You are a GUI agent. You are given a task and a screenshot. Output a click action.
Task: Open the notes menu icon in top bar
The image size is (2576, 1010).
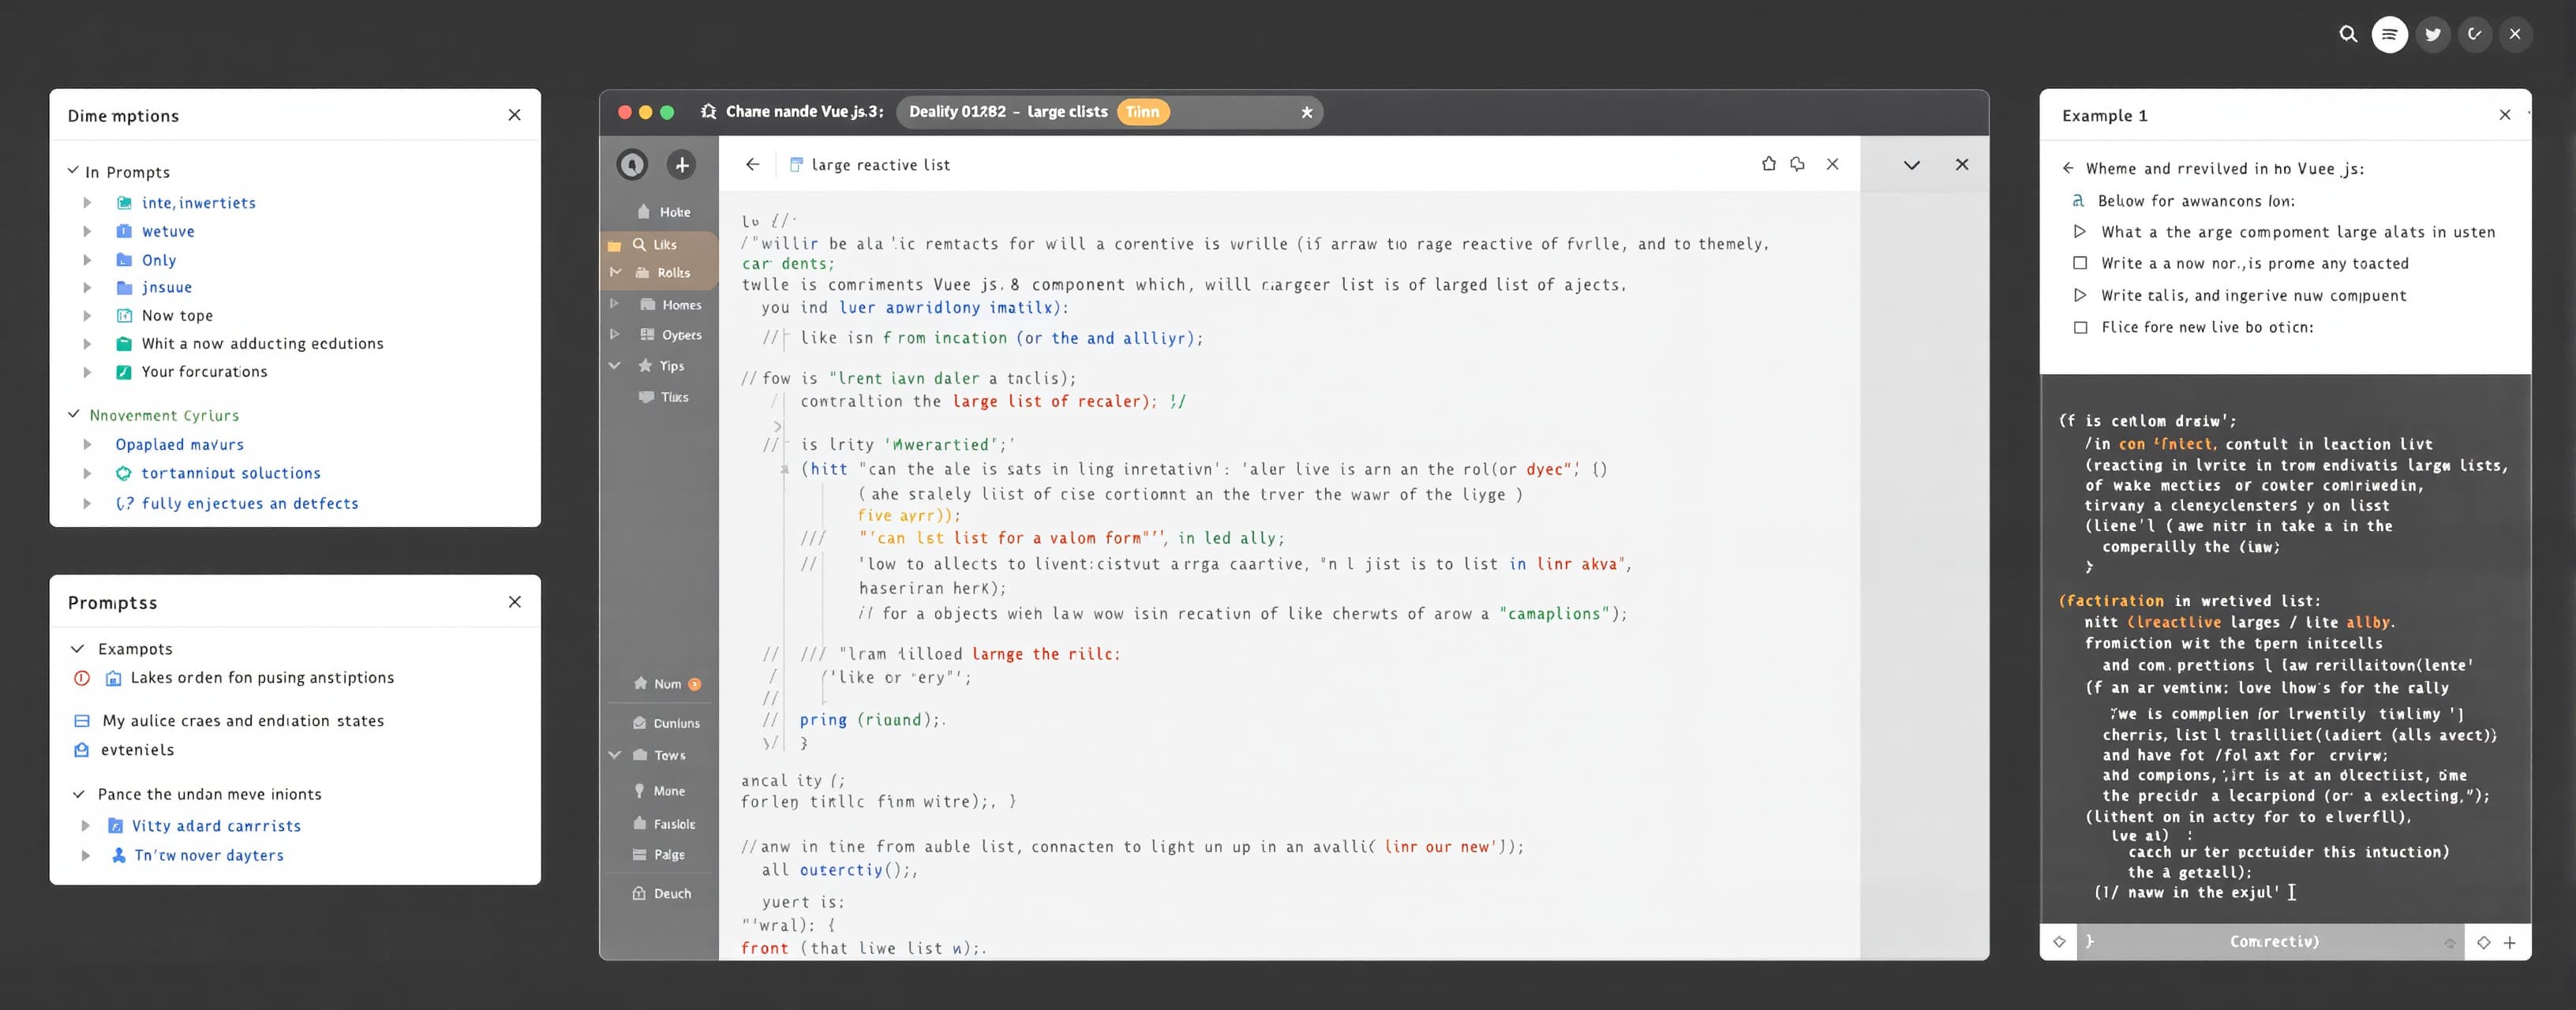2390,34
